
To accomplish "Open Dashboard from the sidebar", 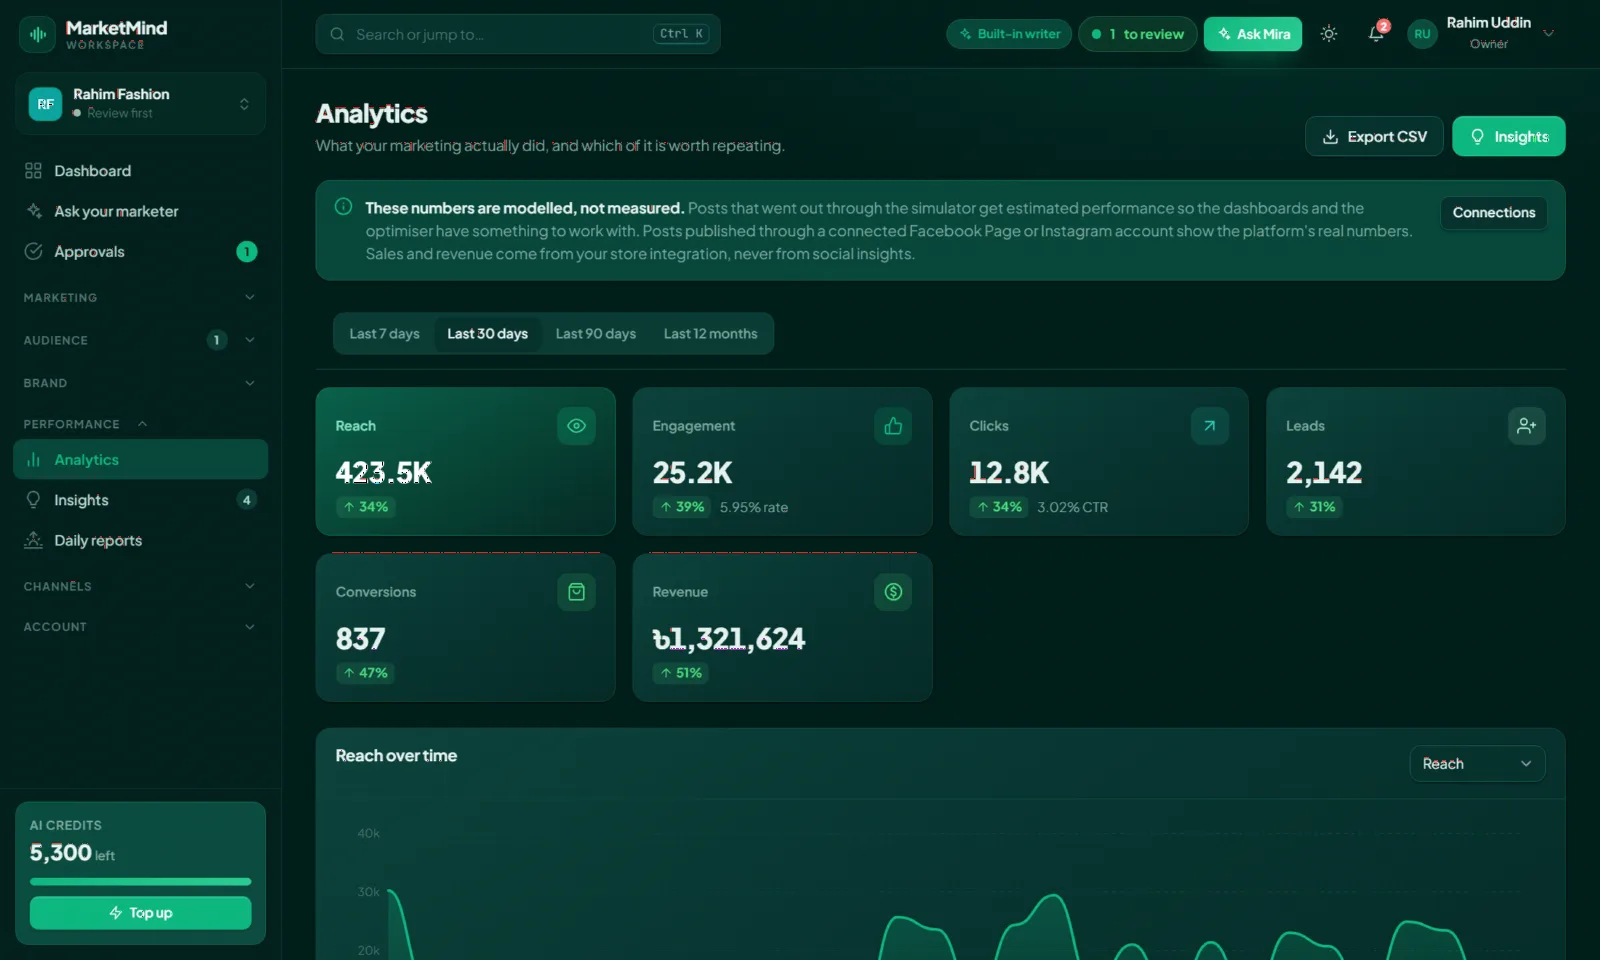I will (141, 171).
